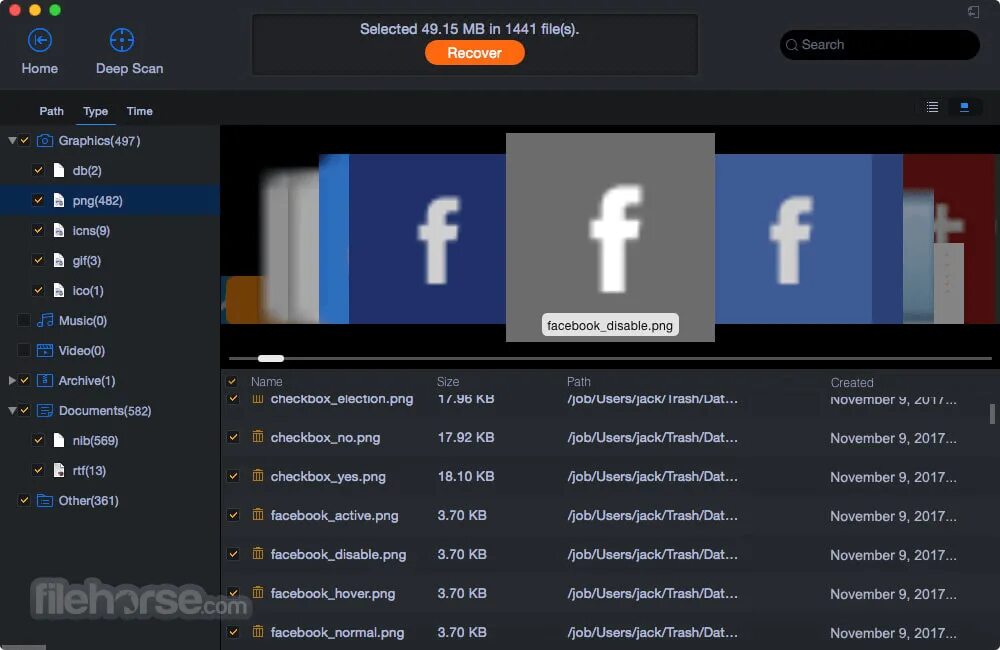Viewport: 1000px width, 650px height.
Task: Sort by Path column header
Action: click(578, 381)
